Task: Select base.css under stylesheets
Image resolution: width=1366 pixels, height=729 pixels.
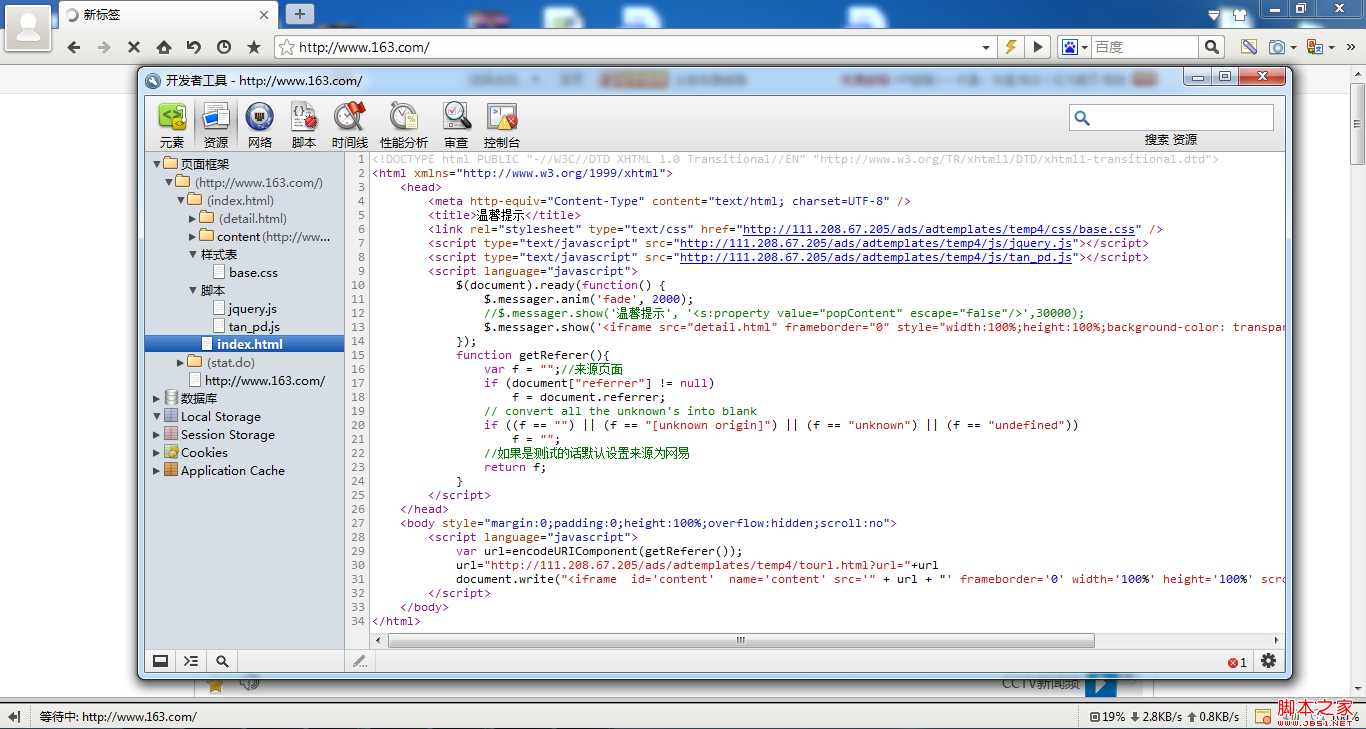Action: click(x=253, y=272)
